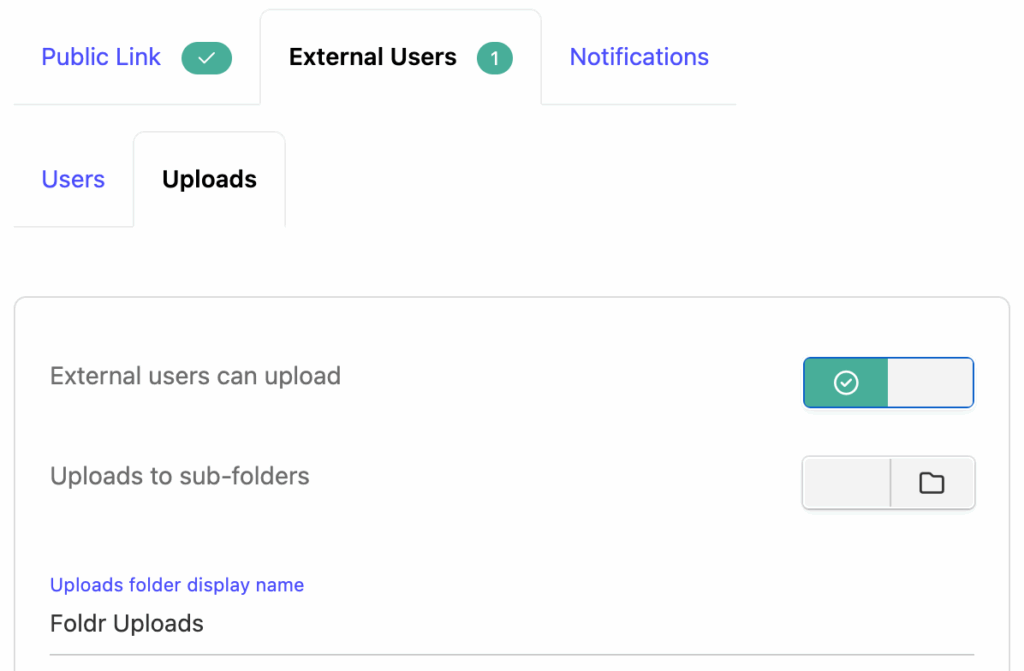Image resolution: width=1024 pixels, height=671 pixels.
Task: Enable the Uploads to sub-folders toggle
Action: (888, 483)
